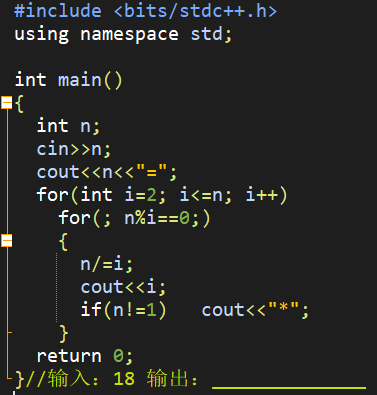Click the int main() declaration
Screen dimensions: 377x395
pyautogui.click(x=69, y=80)
